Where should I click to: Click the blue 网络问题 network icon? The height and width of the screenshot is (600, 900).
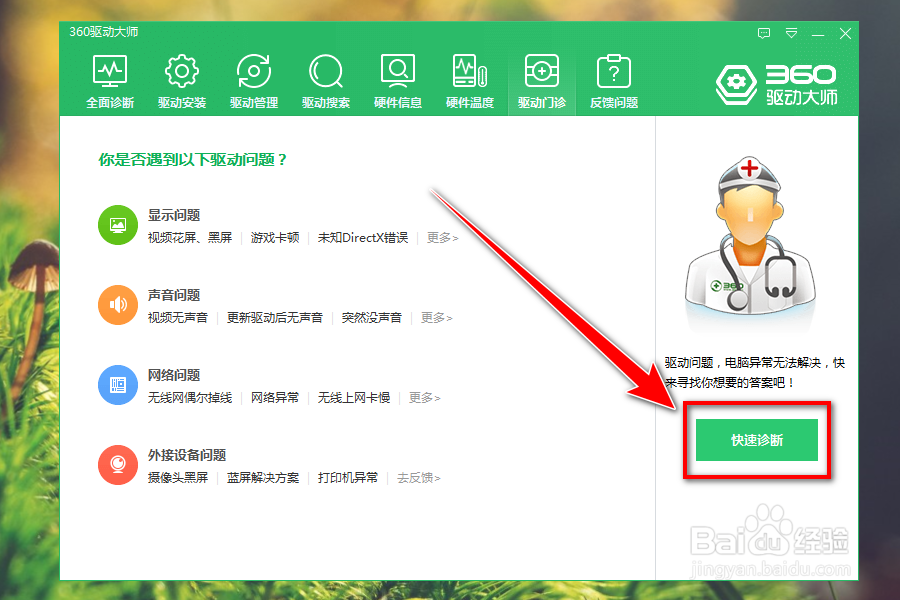pyautogui.click(x=118, y=385)
